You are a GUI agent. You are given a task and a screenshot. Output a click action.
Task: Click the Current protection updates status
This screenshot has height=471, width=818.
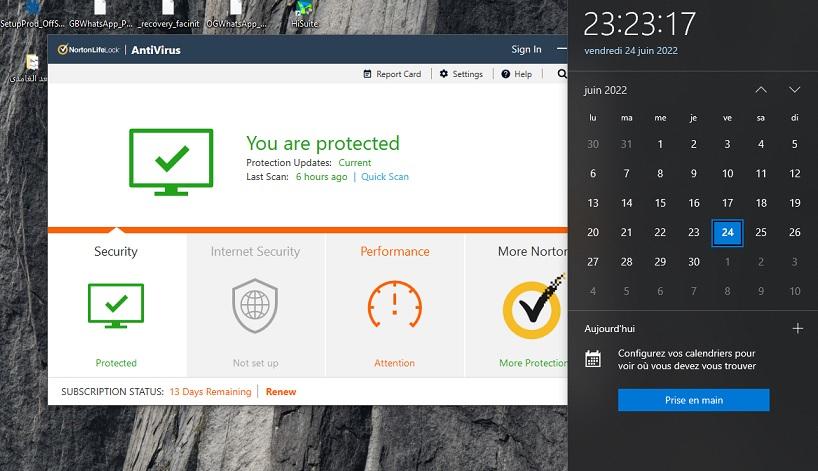pos(355,163)
